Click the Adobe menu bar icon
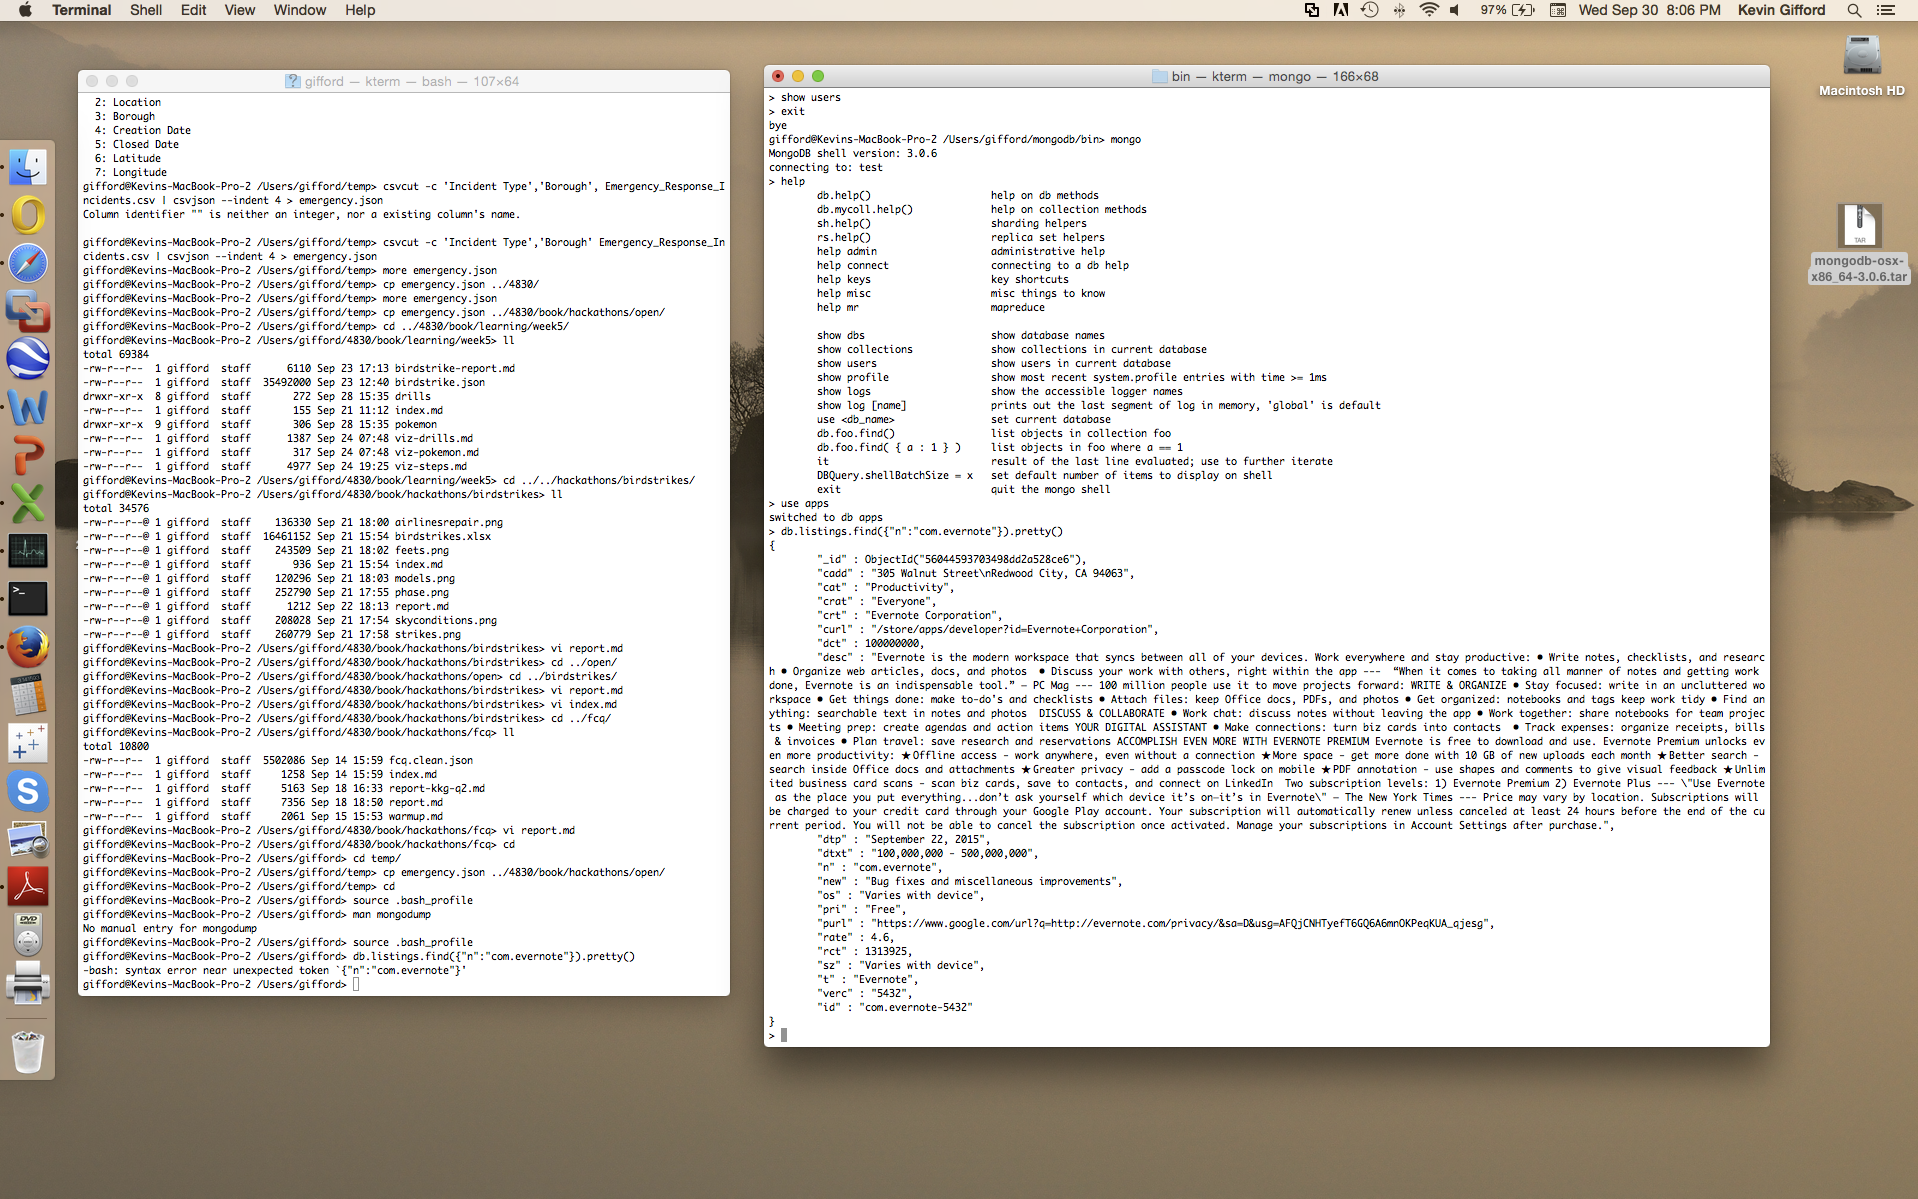This screenshot has width=1918, height=1199. [1341, 10]
